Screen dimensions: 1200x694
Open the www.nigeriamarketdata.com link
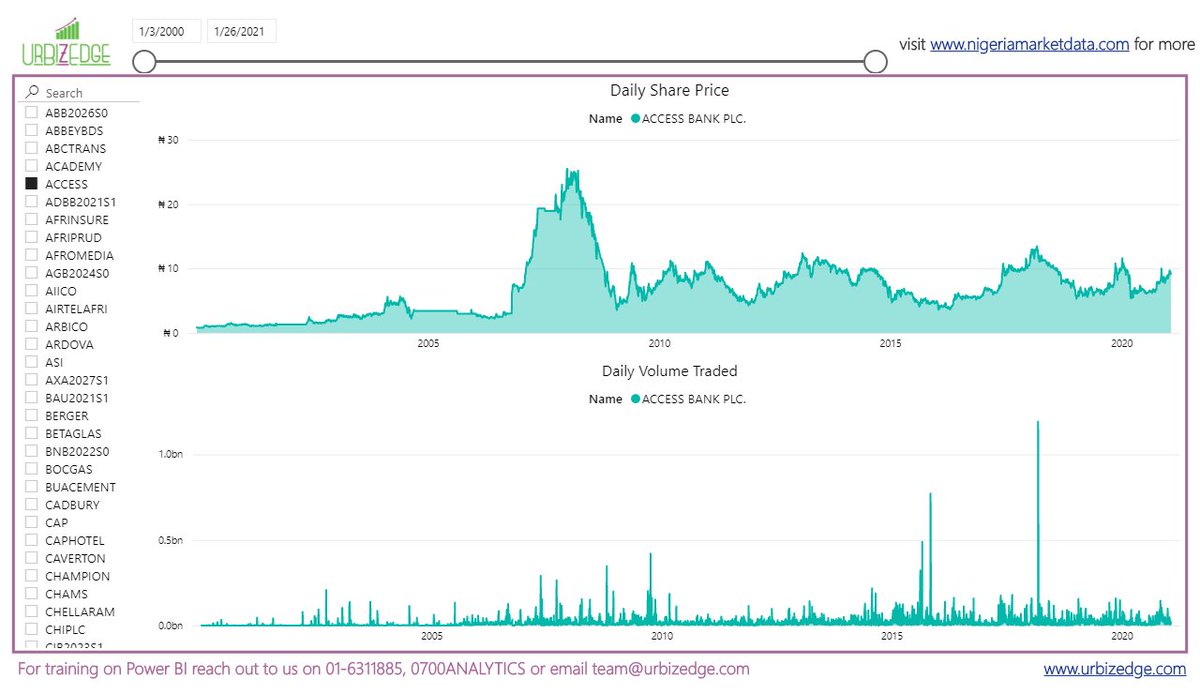tap(1030, 44)
